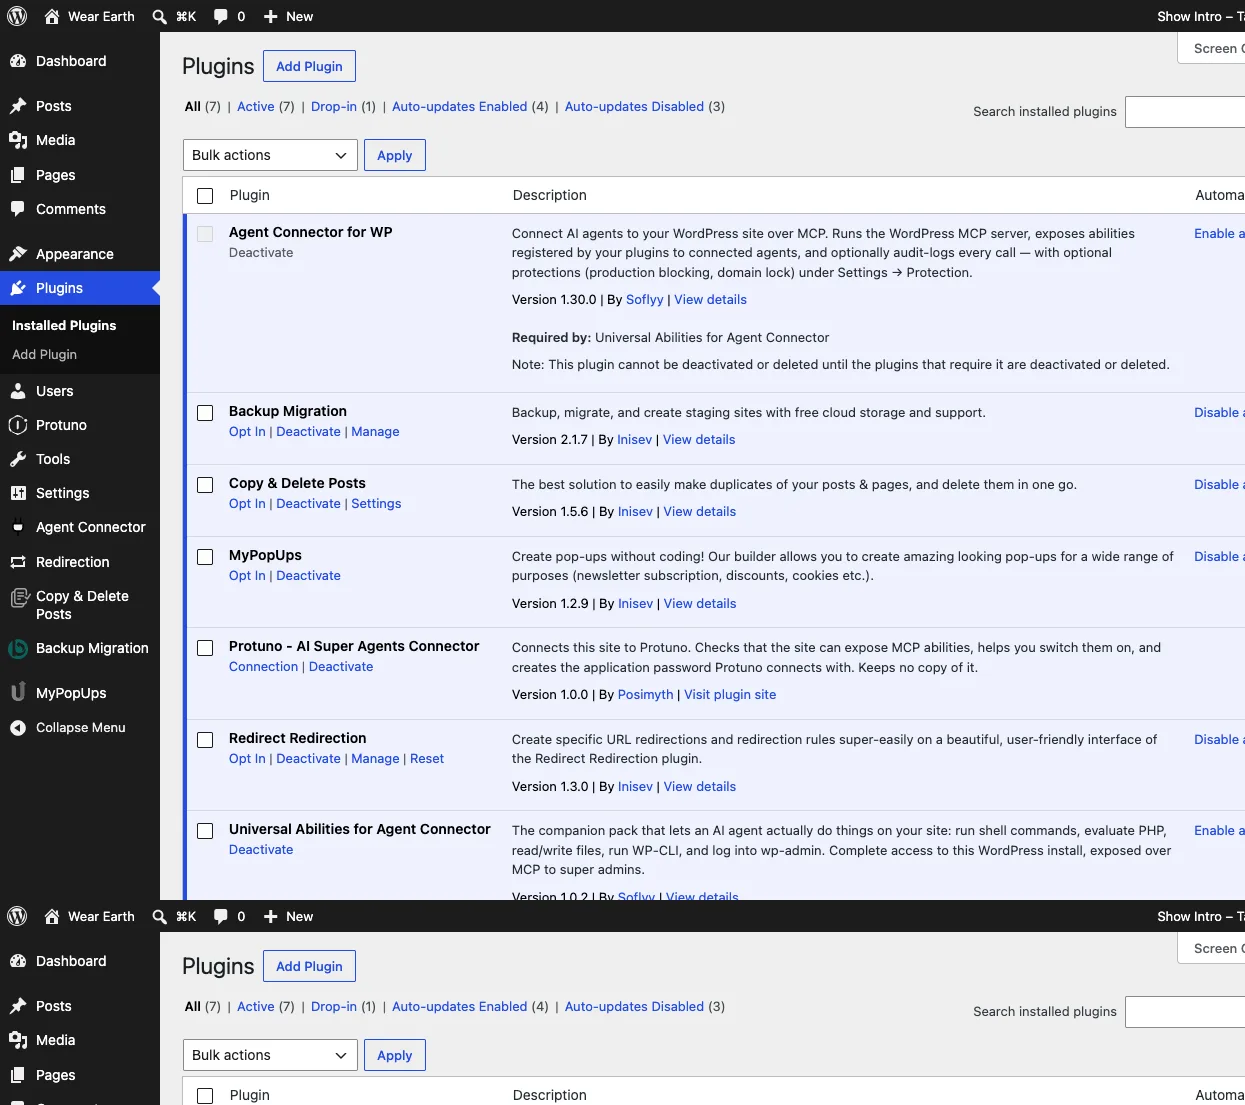Click the Backup Migration green sidebar icon

click(18, 648)
